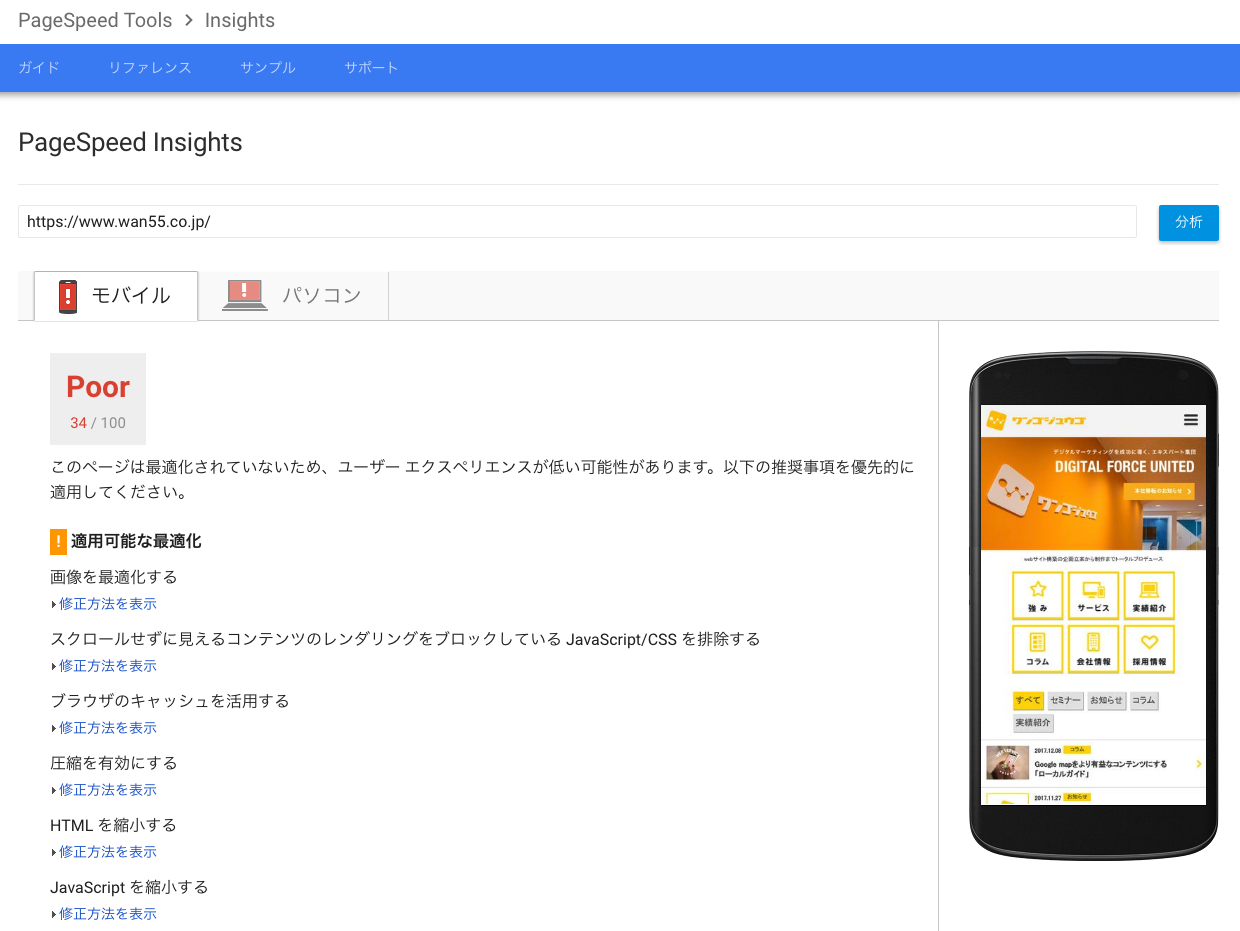Image resolution: width=1240 pixels, height=931 pixels.
Task: Select the すべて filter in phone preview
Action: (x=1028, y=701)
